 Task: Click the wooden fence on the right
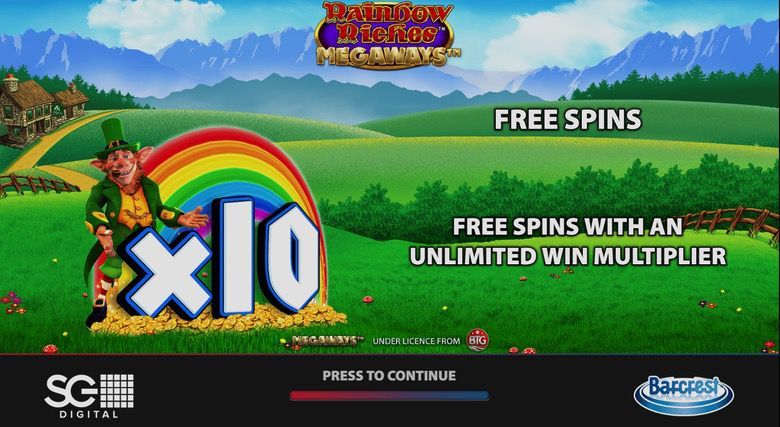[x=731, y=222]
